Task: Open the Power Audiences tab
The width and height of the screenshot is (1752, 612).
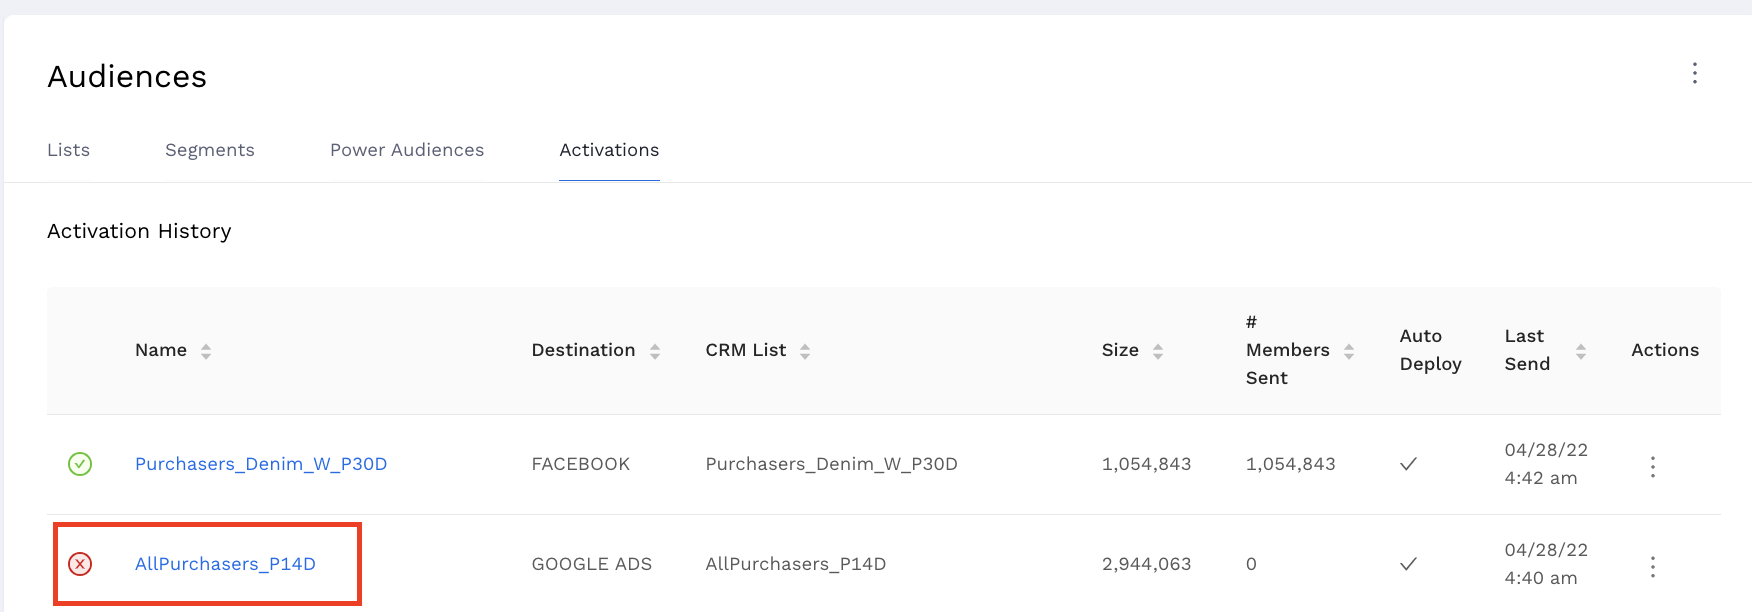Action: [x=407, y=150]
